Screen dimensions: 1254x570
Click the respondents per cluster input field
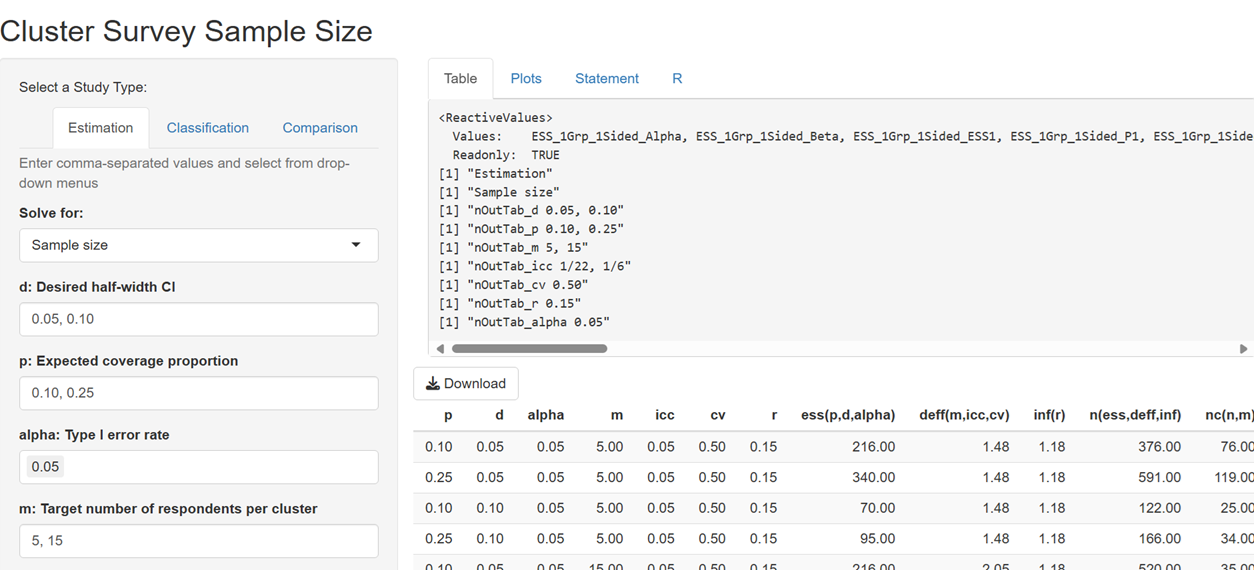point(198,541)
